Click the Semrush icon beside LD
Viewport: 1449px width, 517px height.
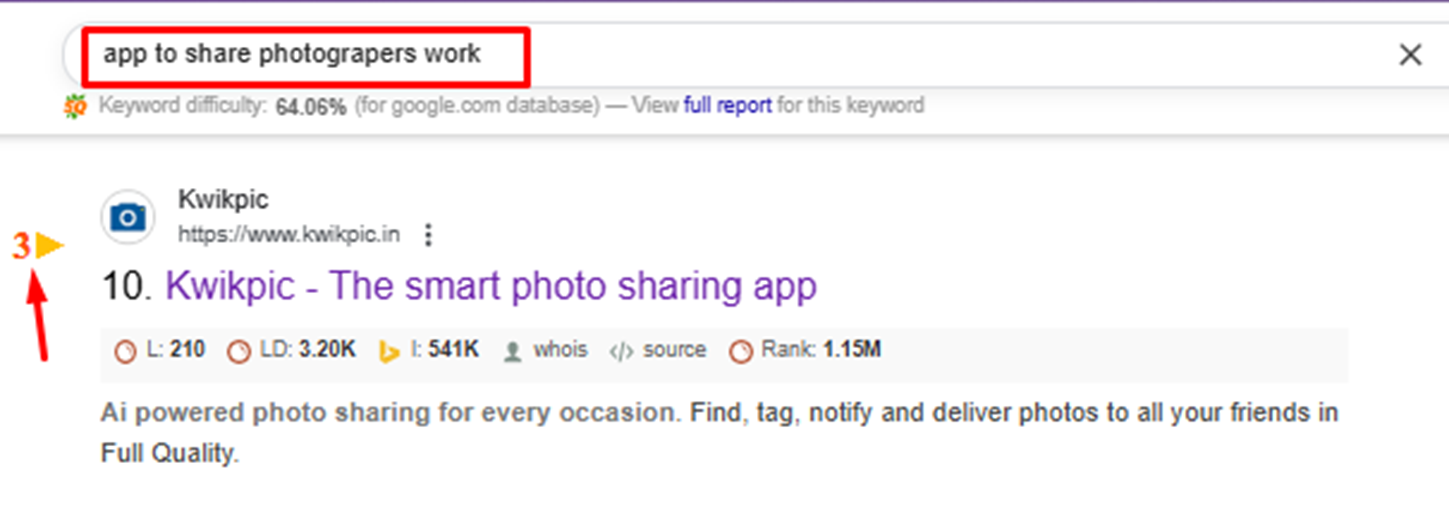click(x=238, y=351)
